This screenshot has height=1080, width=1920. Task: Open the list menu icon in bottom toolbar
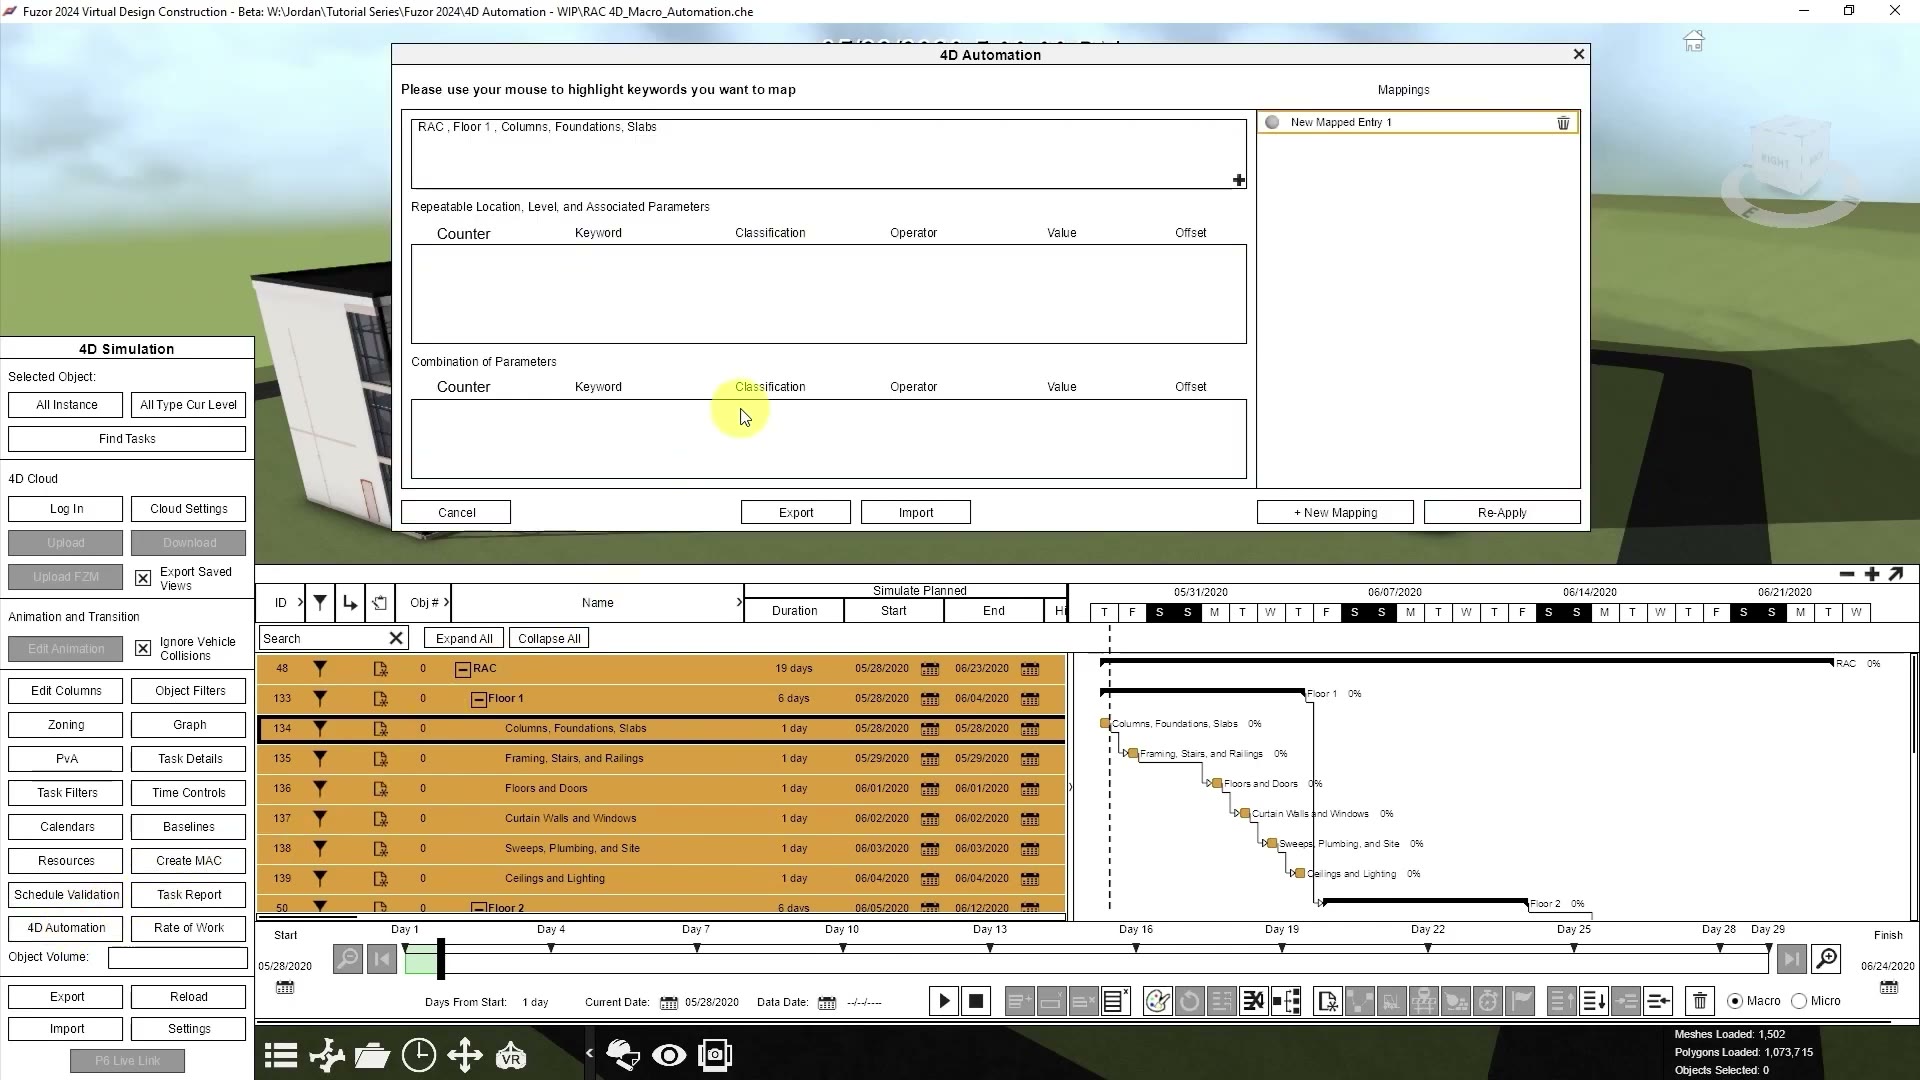[281, 1055]
